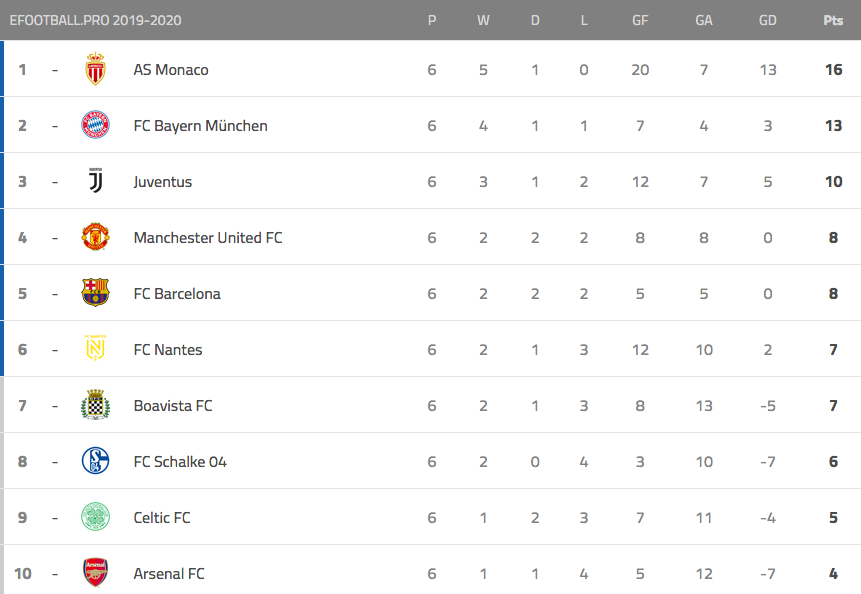Click the FC Barcelona crest

tap(96, 293)
